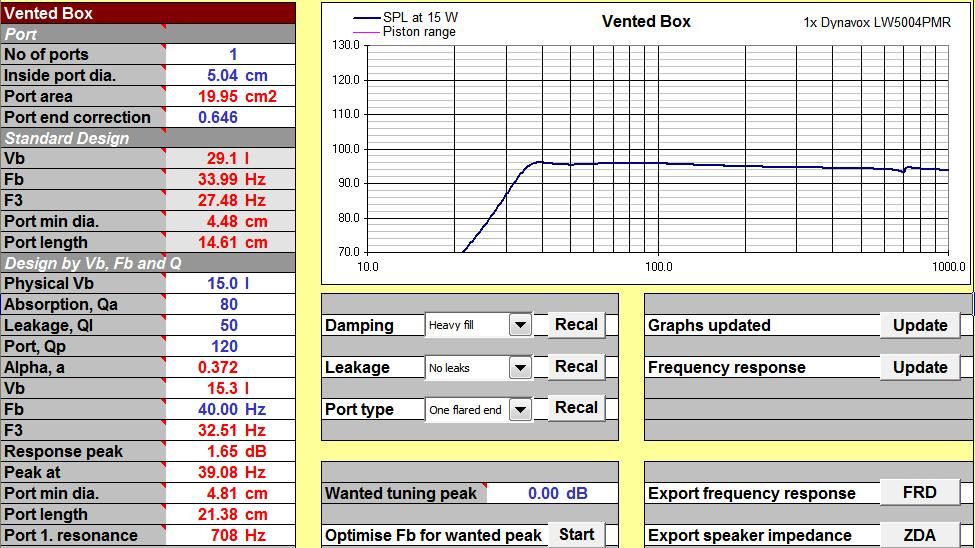Image resolution: width=975 pixels, height=548 pixels.
Task: Start optimising Fb for wanted peak
Action: [576, 535]
